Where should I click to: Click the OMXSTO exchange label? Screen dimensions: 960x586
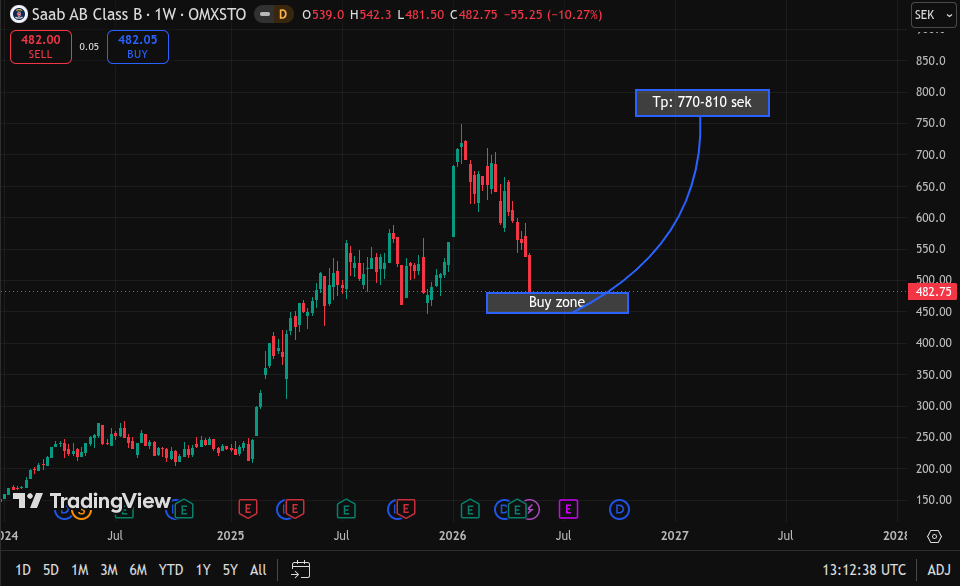(x=217, y=14)
